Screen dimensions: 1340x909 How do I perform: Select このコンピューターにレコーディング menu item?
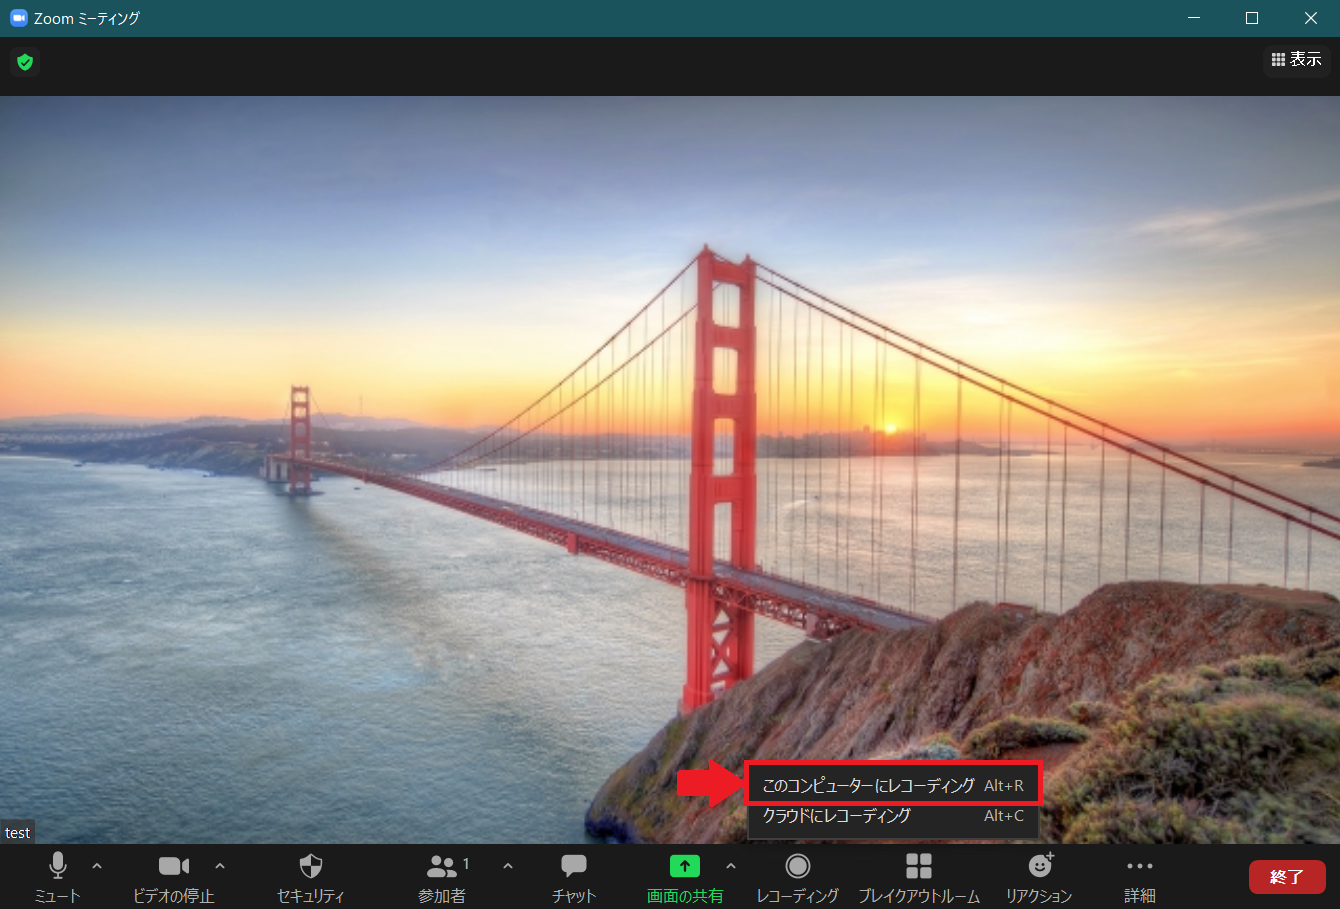tap(893, 786)
